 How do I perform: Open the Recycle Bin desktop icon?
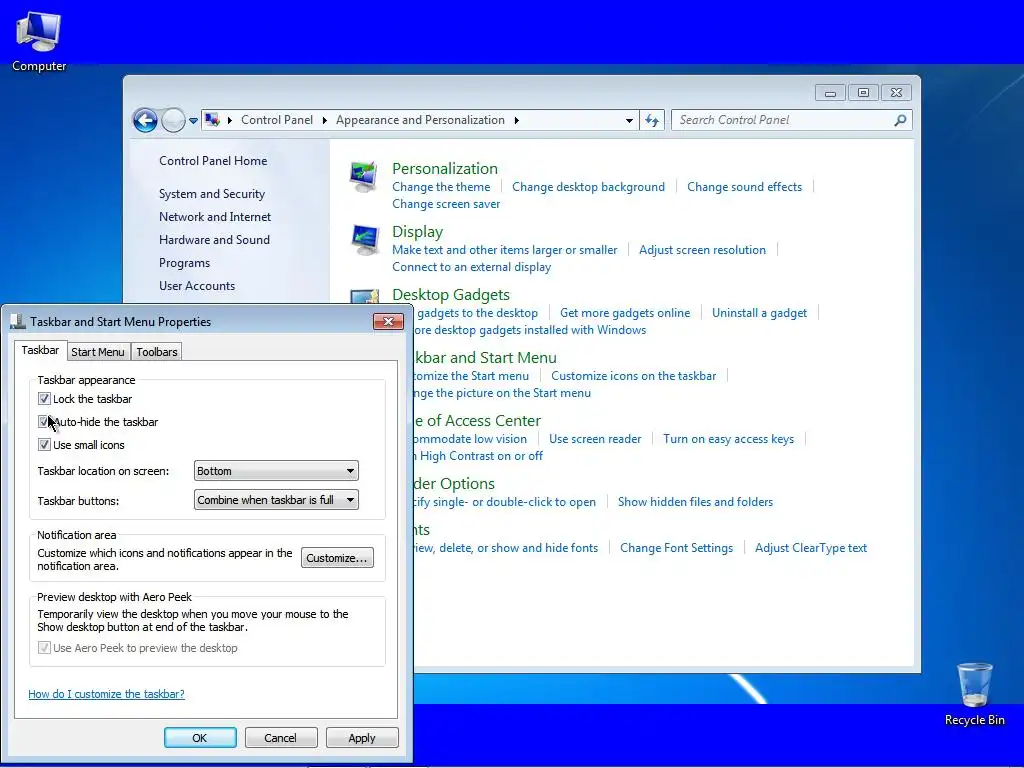(974, 694)
